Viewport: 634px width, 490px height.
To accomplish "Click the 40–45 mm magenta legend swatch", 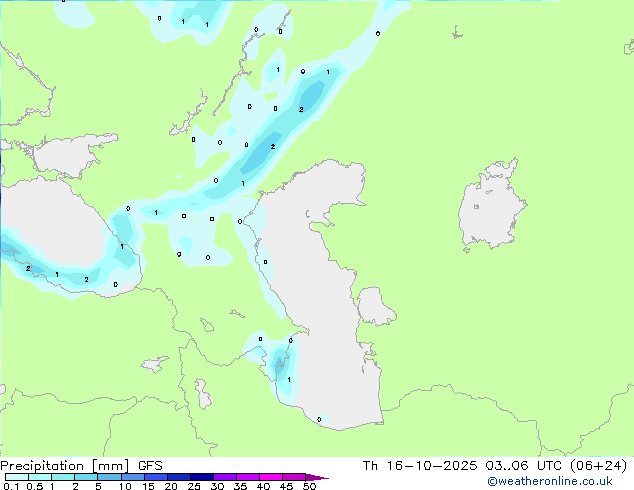I will (271, 477).
